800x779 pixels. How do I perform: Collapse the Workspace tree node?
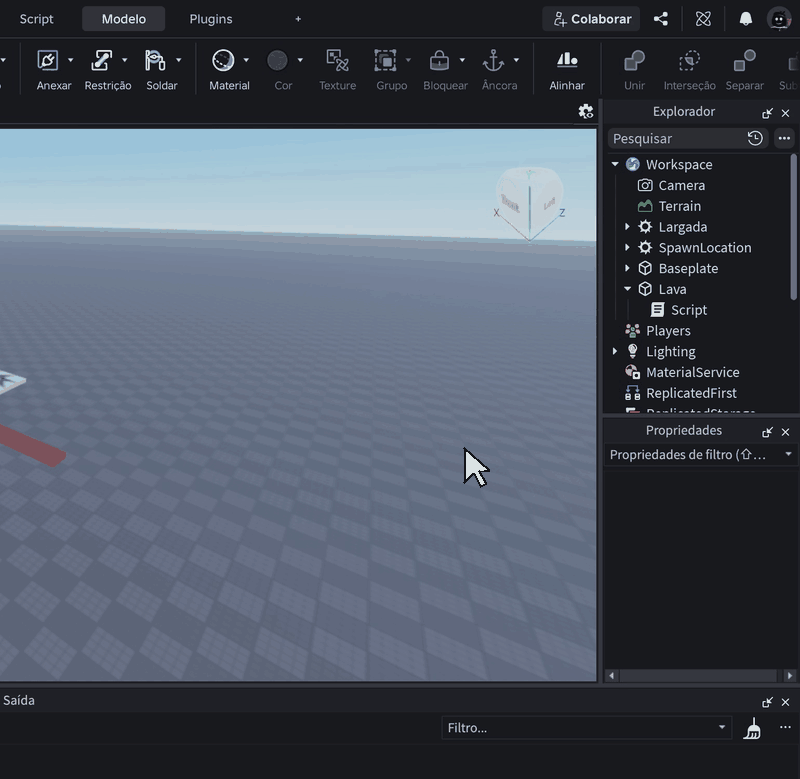615,164
